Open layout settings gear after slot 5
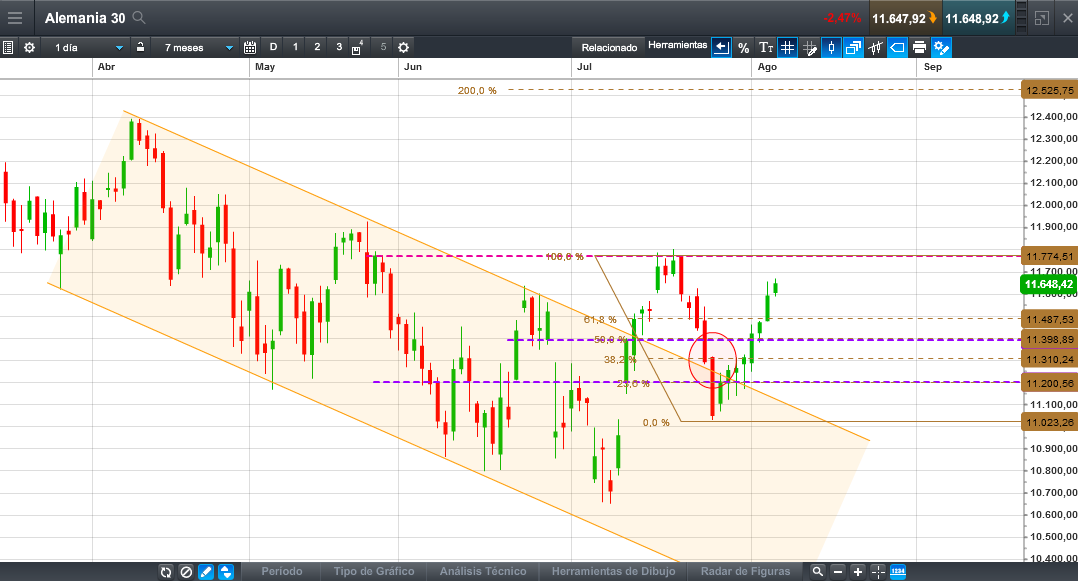 point(404,47)
